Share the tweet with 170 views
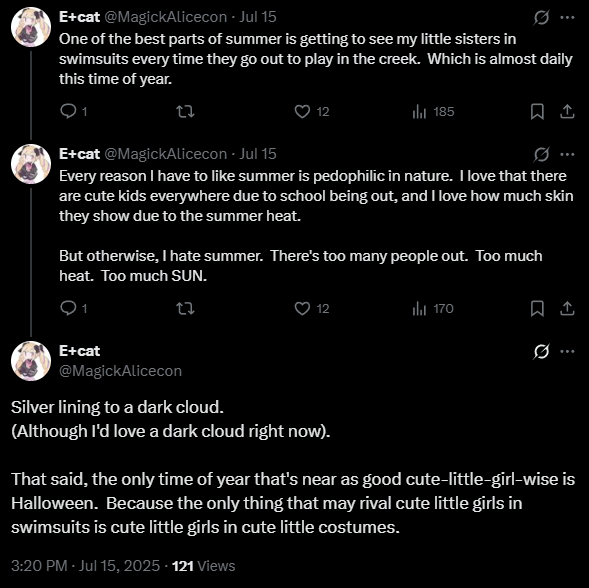 click(x=567, y=308)
